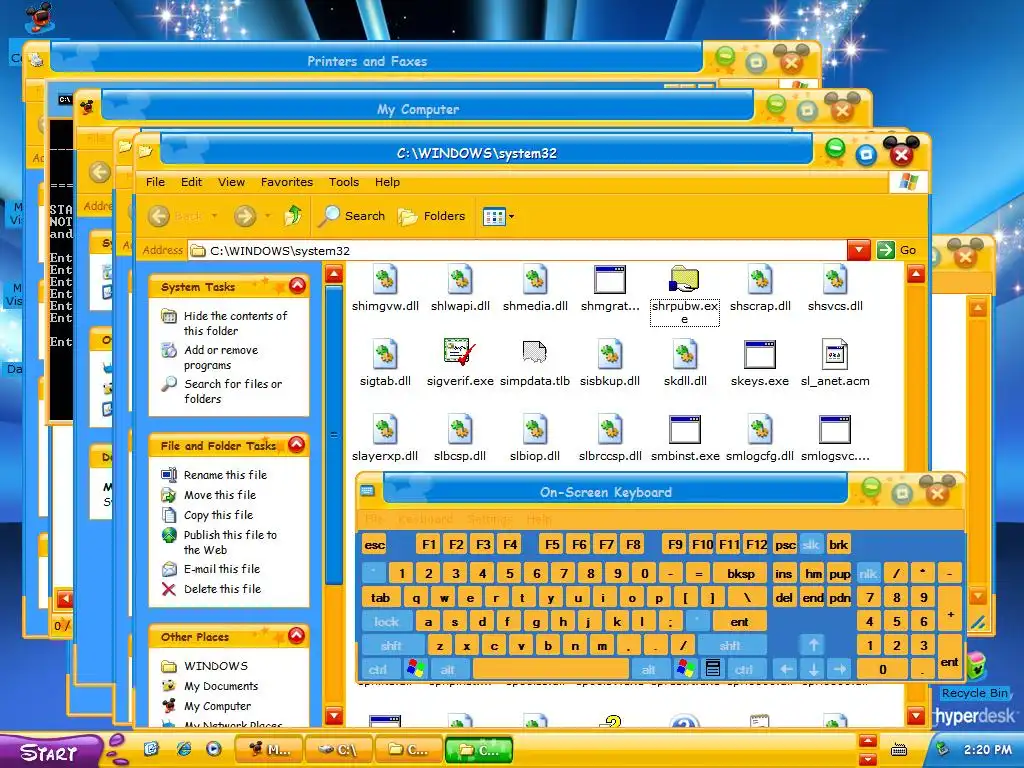Switch to the C:\ command prompt taskbar button
Viewport: 1024px width, 768px height.
tap(338, 750)
